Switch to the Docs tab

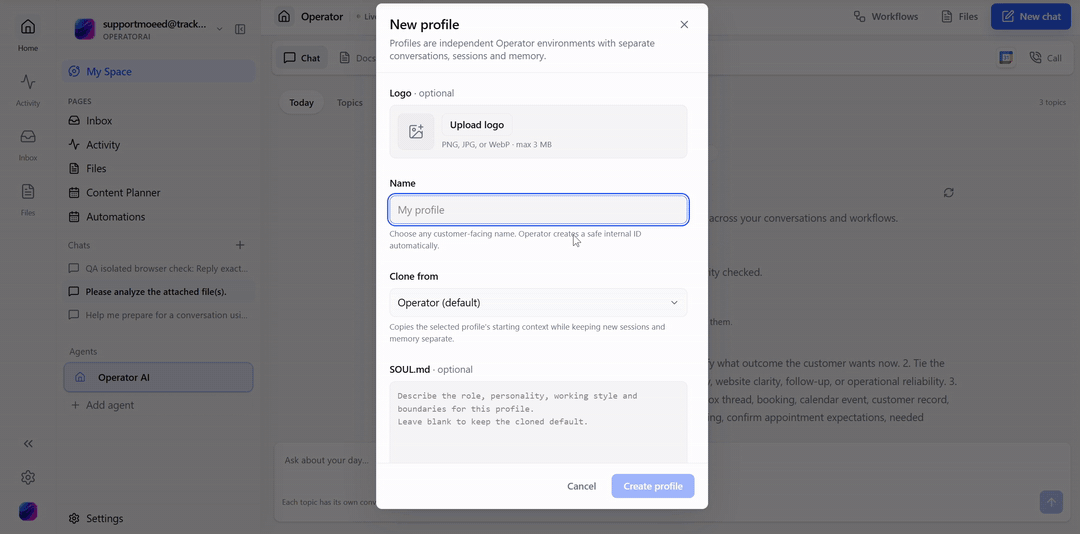click(x=357, y=58)
